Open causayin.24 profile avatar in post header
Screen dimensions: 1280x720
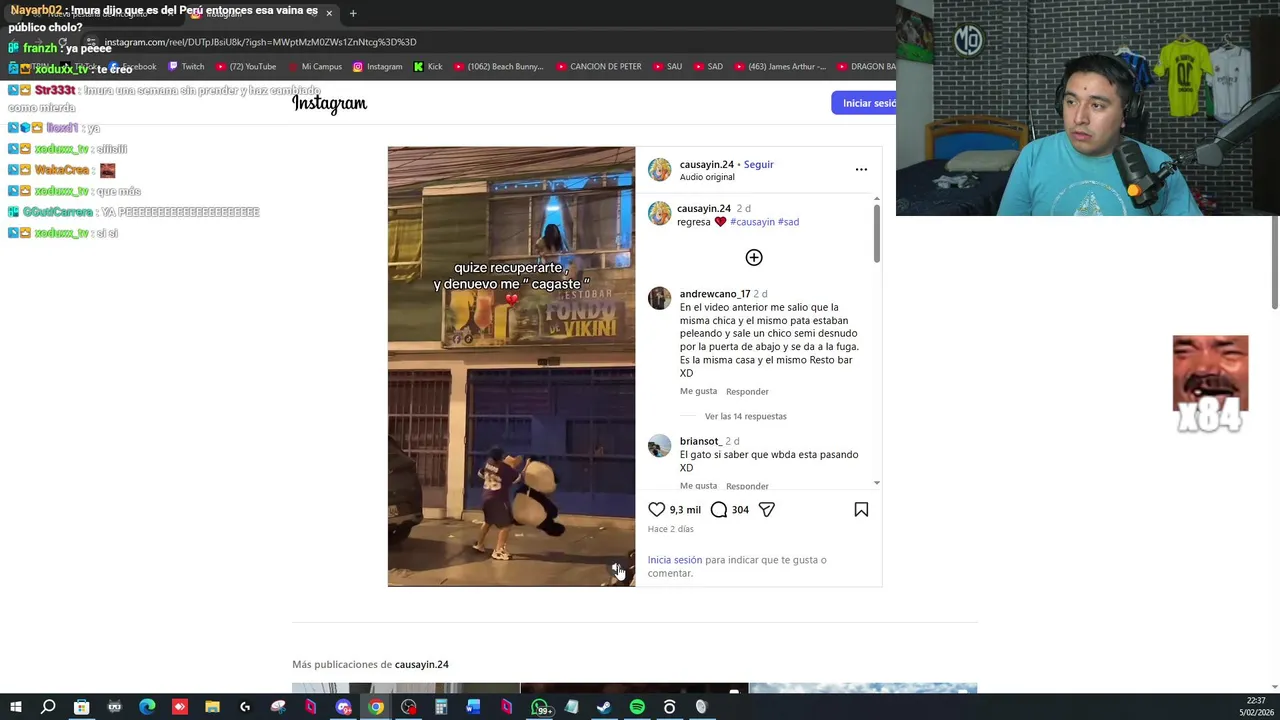[659, 170]
